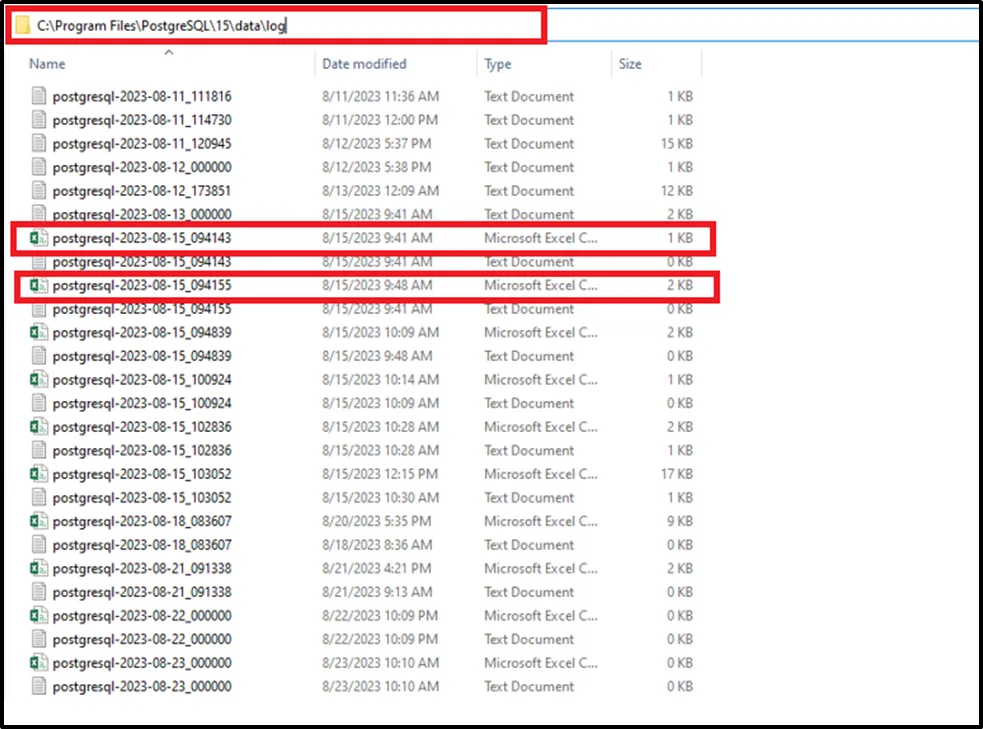983x729 pixels.
Task: Click the Excel icon of postgresql-2023-08-23_000000
Action: coord(39,663)
